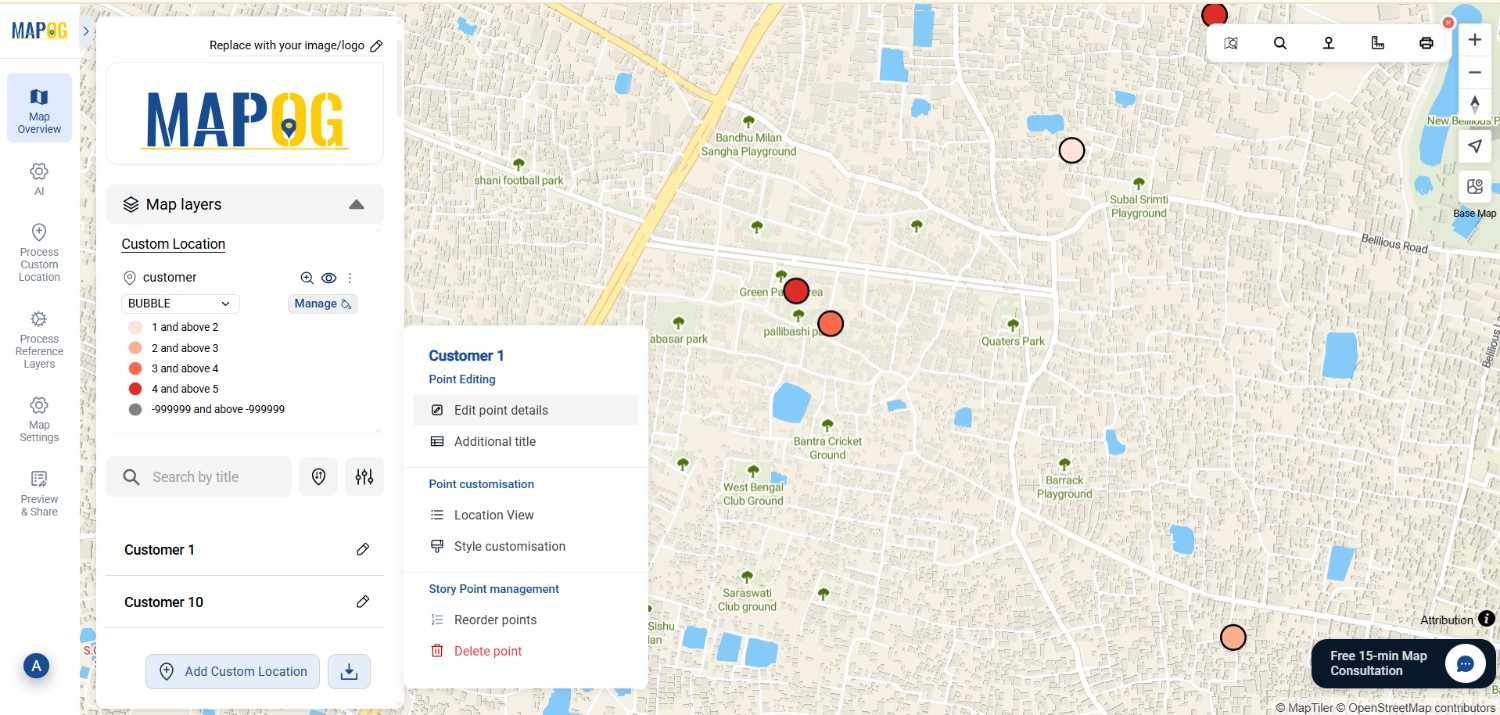Click the Manage button
The image size is (1500, 715).
tap(323, 304)
